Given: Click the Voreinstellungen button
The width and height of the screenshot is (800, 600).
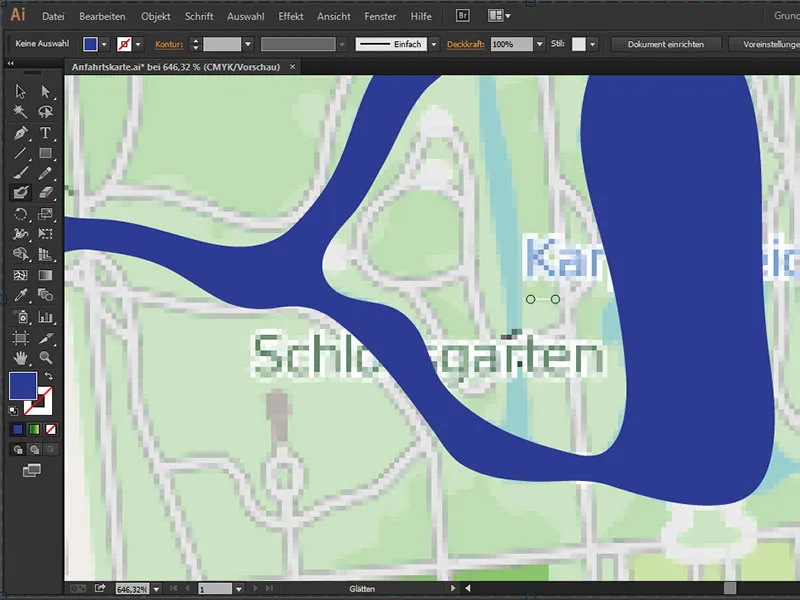Looking at the screenshot, I should (764, 44).
